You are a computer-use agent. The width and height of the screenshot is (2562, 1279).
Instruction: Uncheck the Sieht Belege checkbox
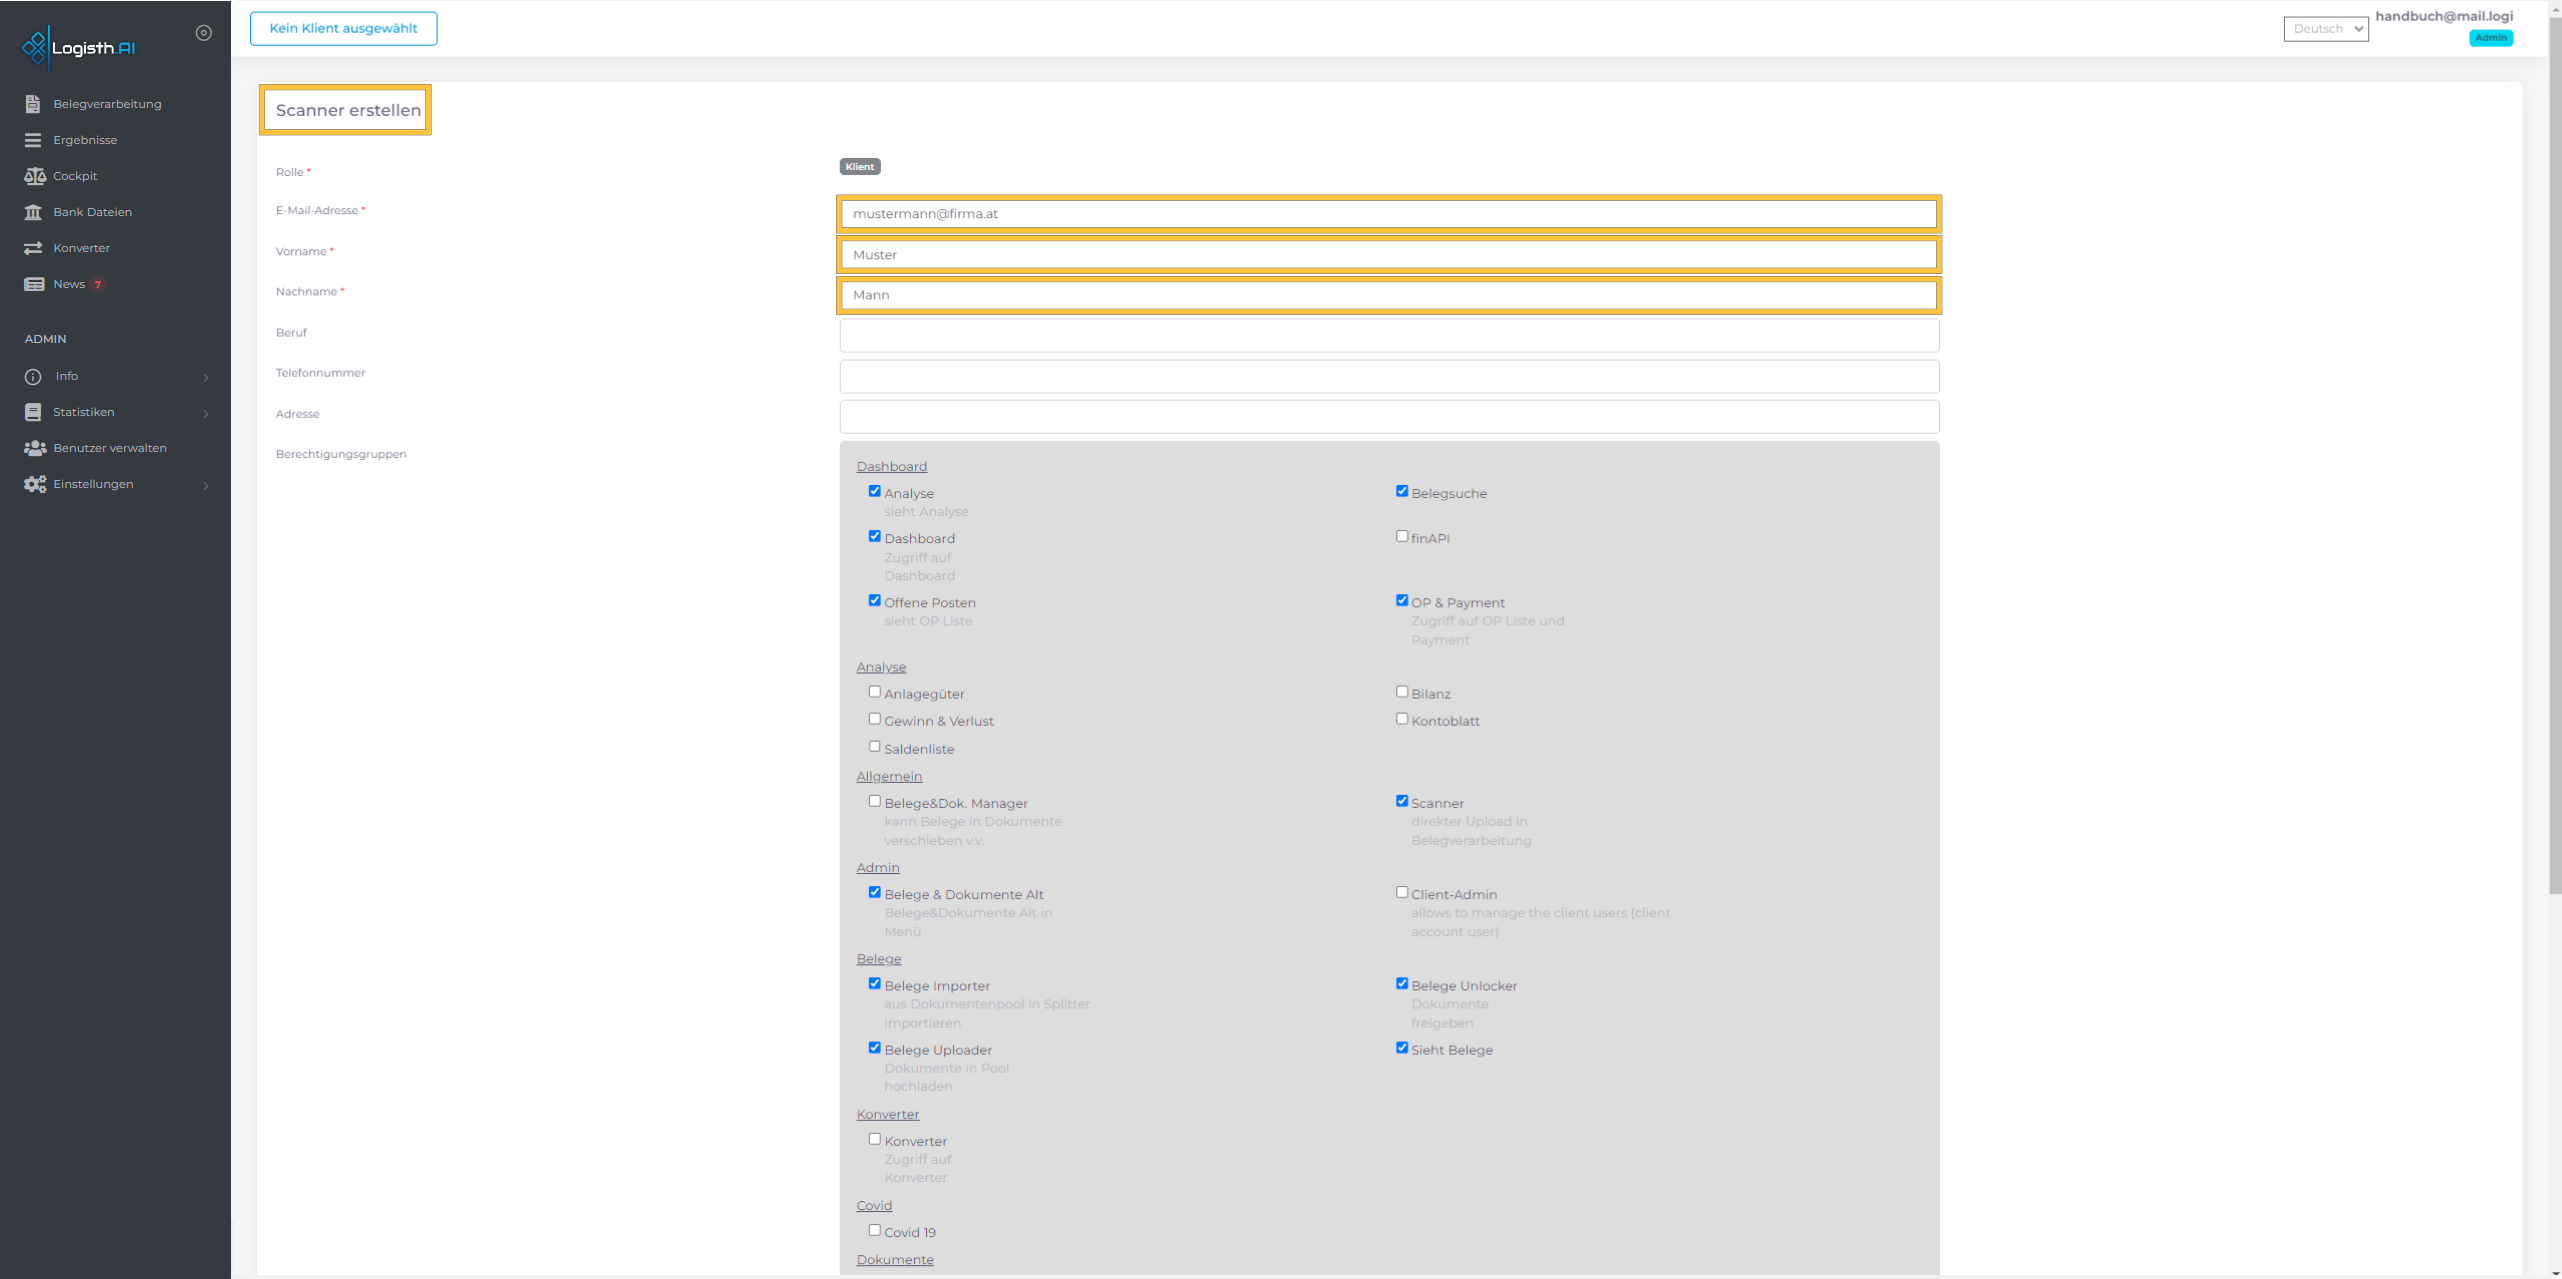(x=1402, y=1048)
